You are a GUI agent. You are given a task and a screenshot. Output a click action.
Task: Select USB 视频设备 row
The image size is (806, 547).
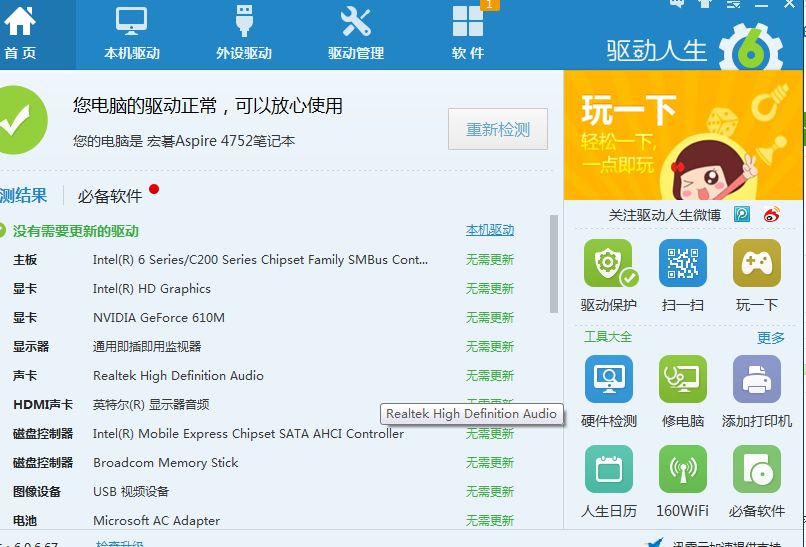coord(263,491)
